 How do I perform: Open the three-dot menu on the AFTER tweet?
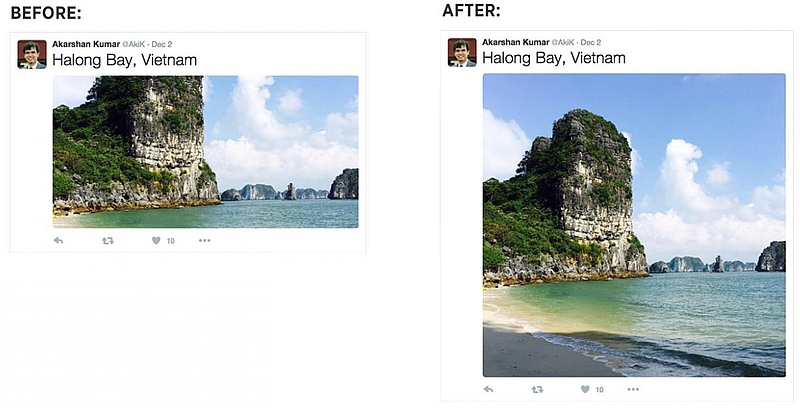(634, 389)
